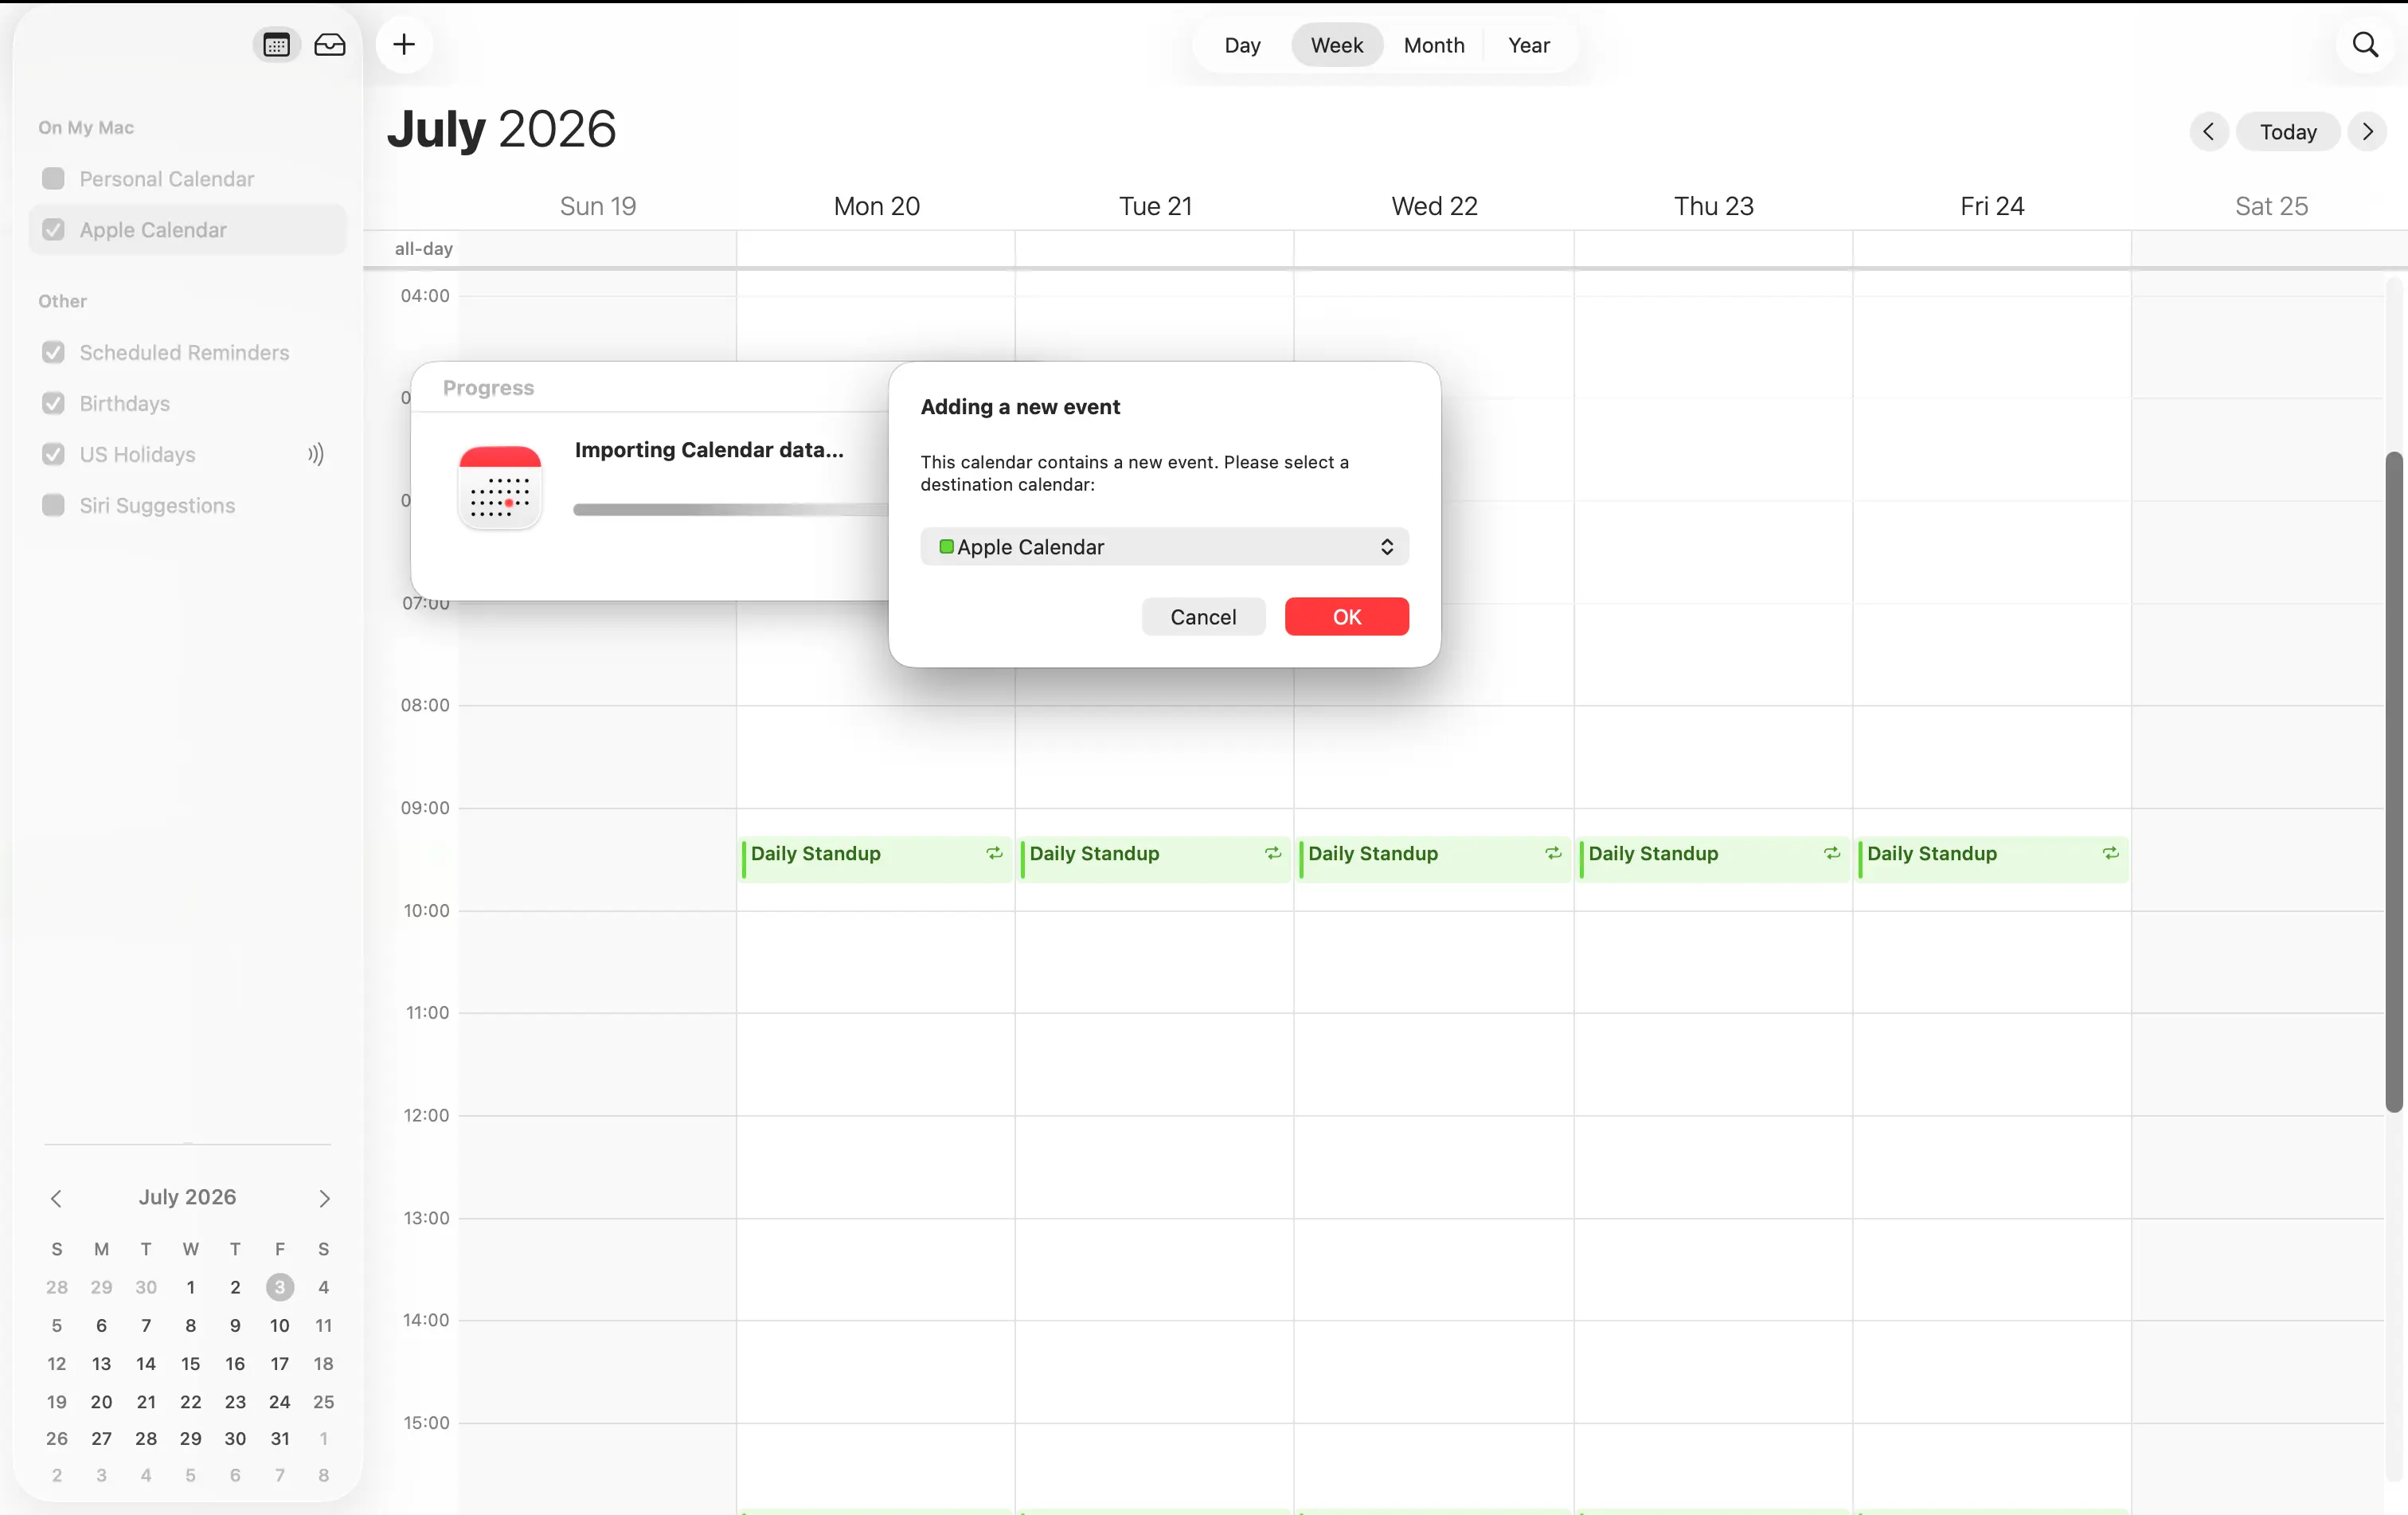This screenshot has height=1515, width=2408.
Task: Click Cancel in the new event dialog
Action: pos(1203,617)
